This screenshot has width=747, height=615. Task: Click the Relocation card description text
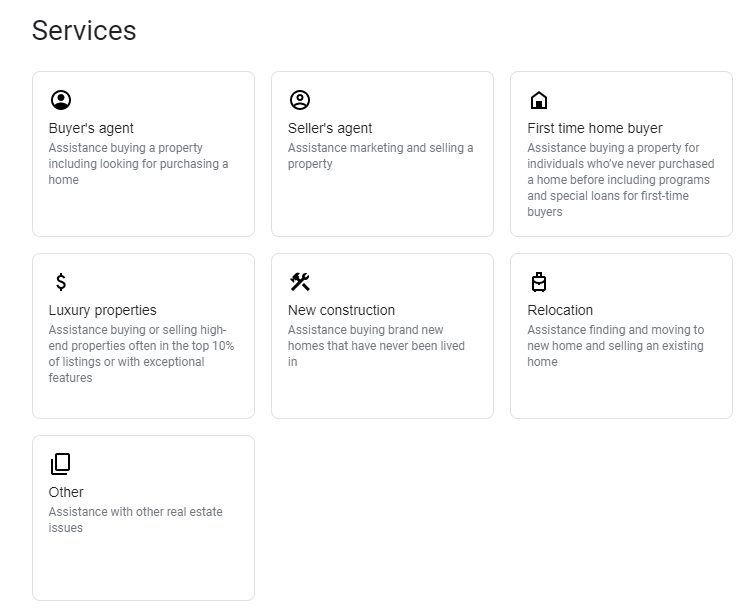[x=615, y=346]
